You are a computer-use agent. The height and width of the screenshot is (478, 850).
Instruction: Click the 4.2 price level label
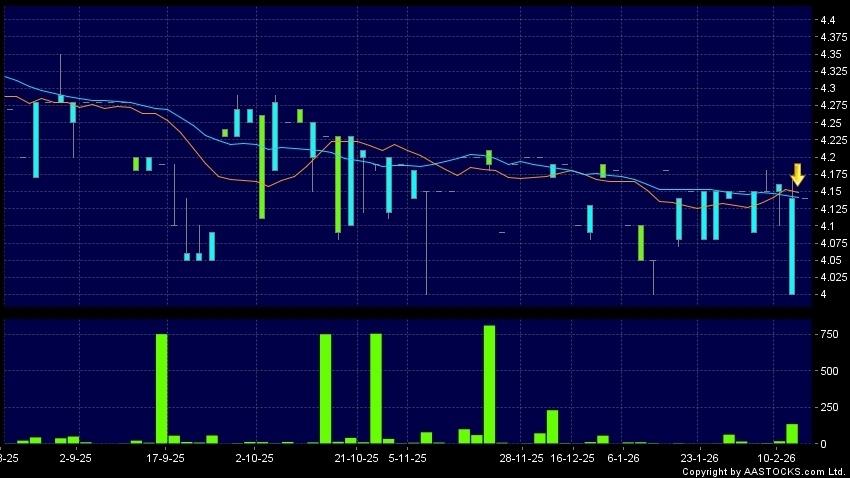click(826, 157)
